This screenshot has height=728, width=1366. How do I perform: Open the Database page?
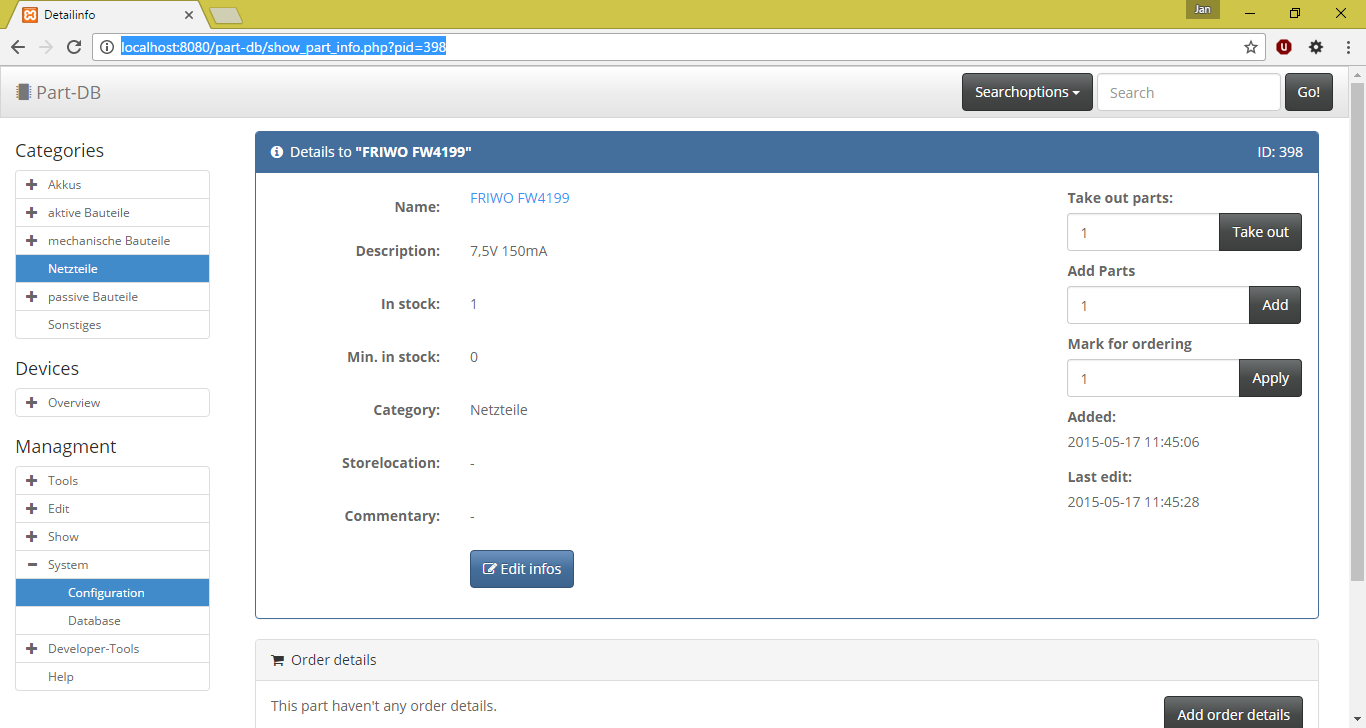click(112, 621)
